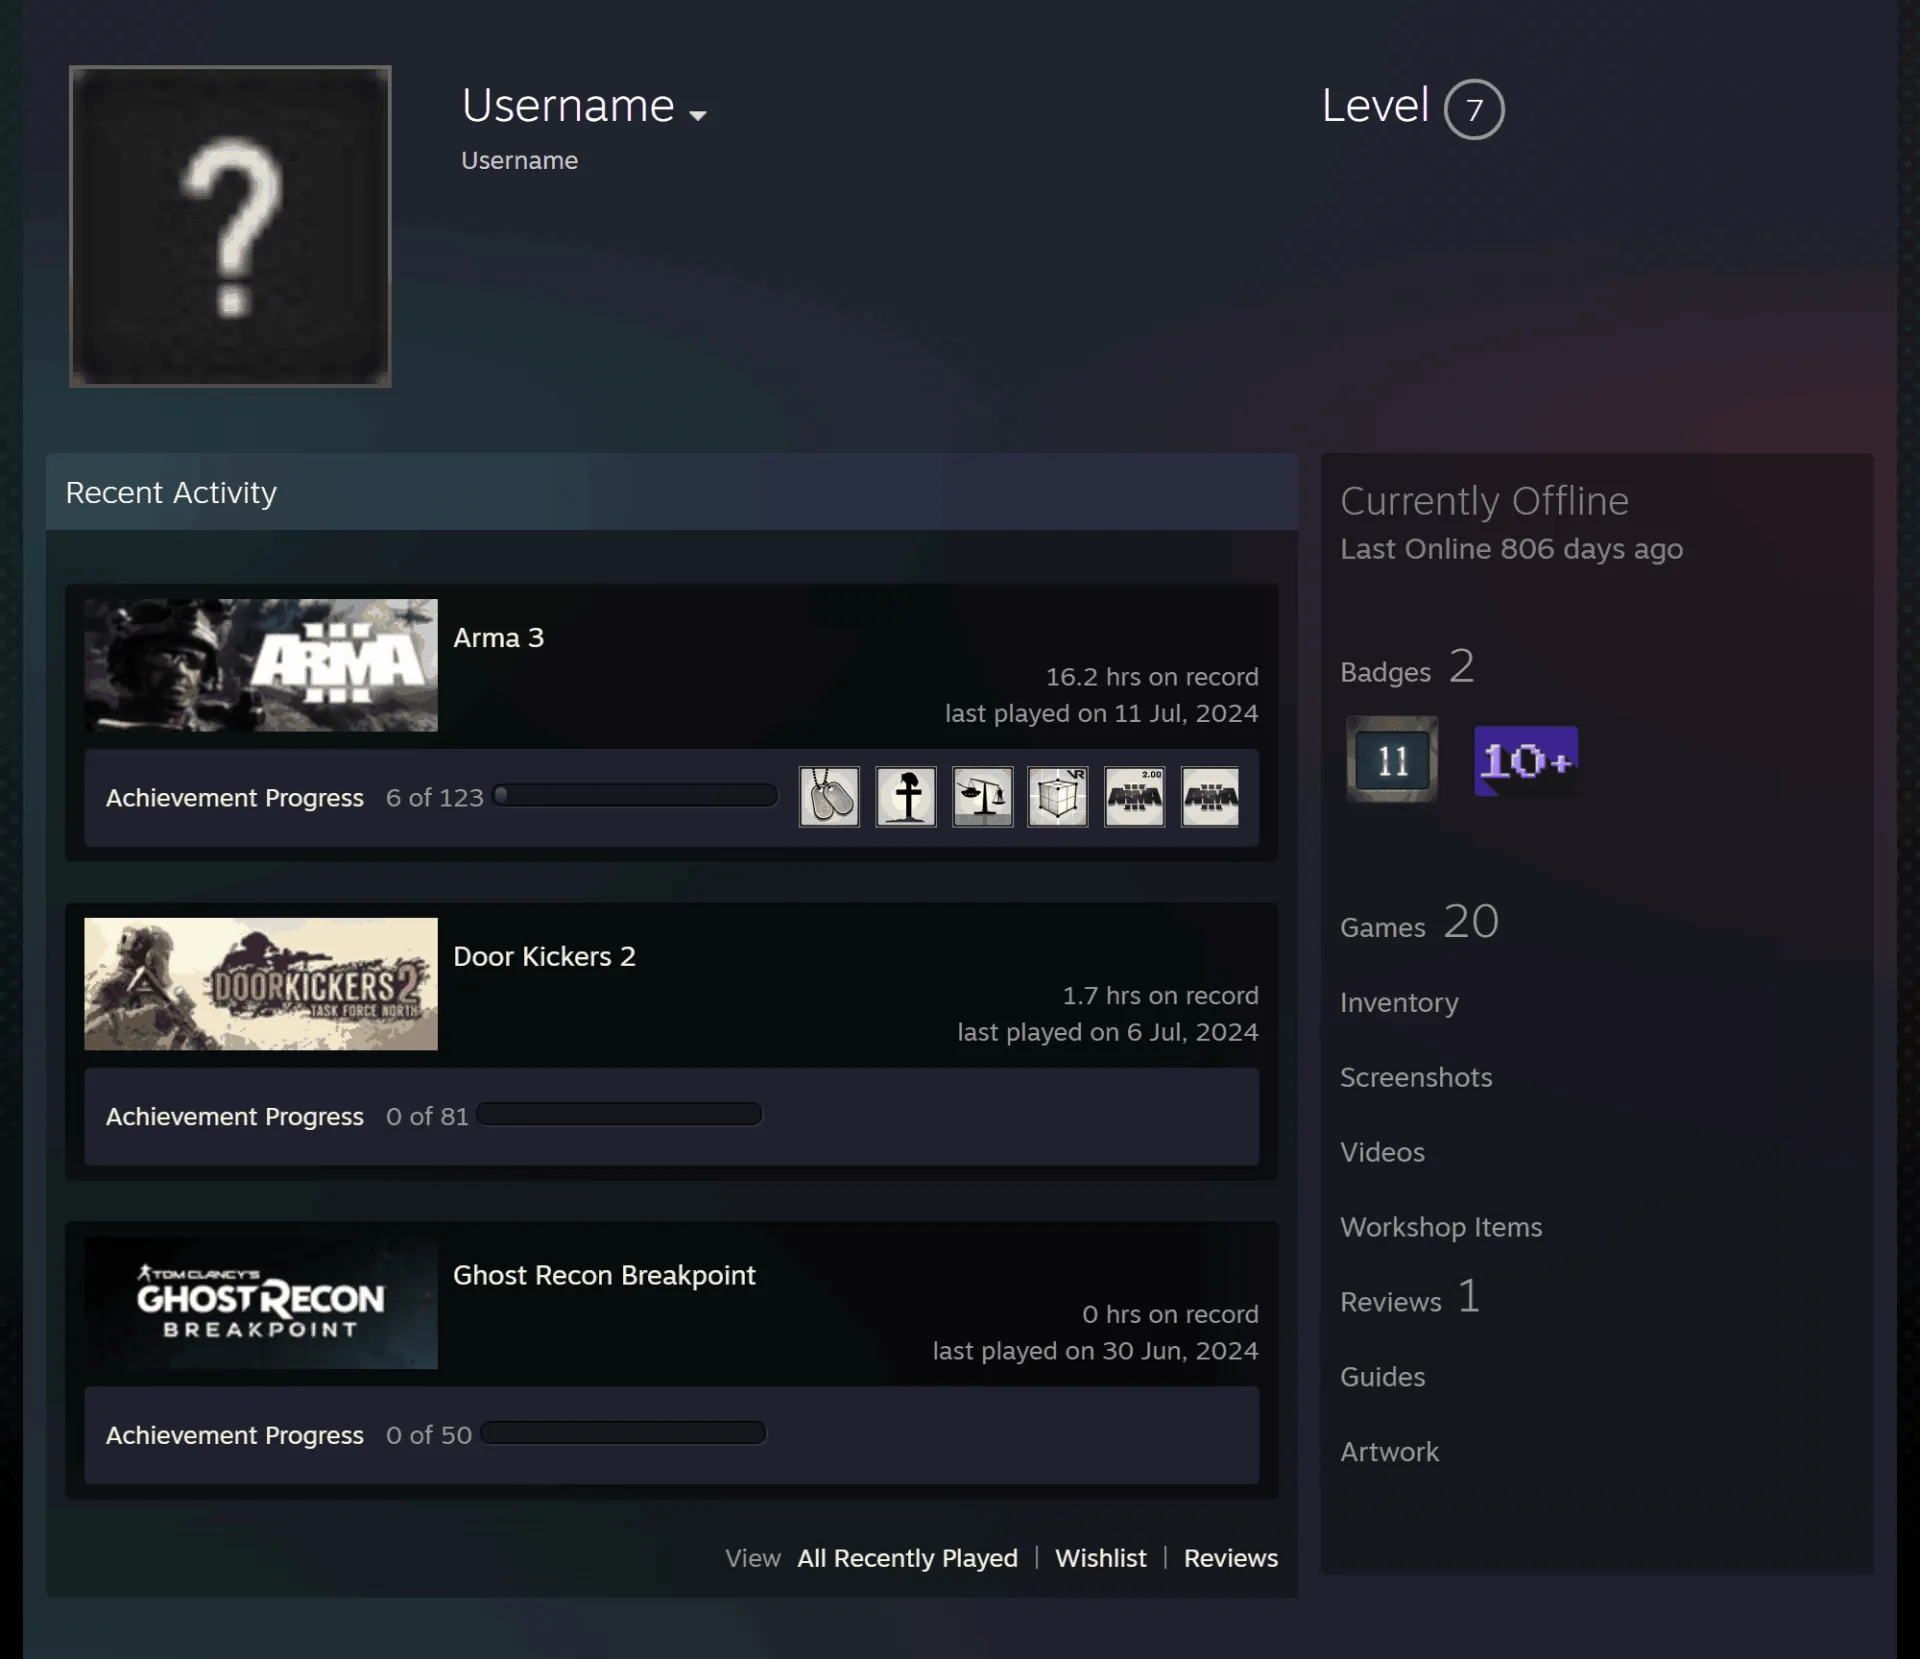
Task: Click the Door Kickers 2 title link
Action: tap(545, 957)
